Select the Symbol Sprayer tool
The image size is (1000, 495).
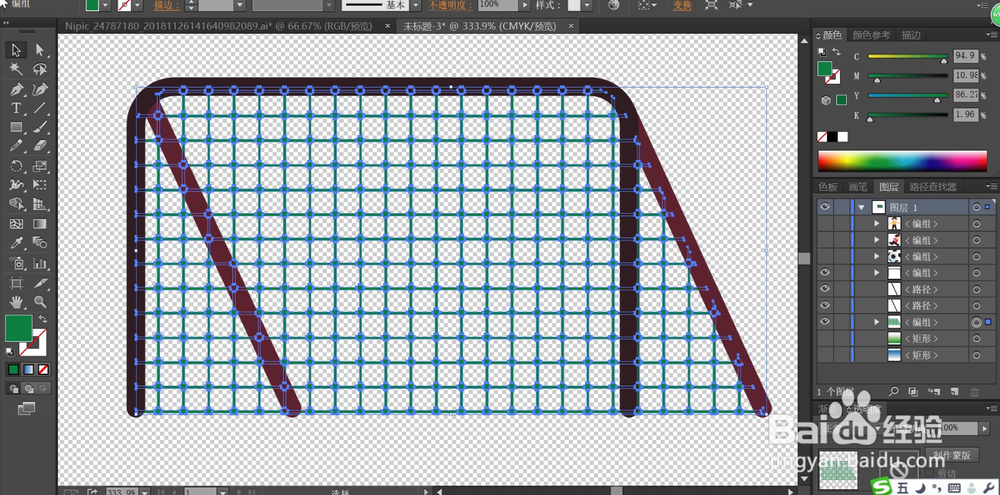coord(17,263)
